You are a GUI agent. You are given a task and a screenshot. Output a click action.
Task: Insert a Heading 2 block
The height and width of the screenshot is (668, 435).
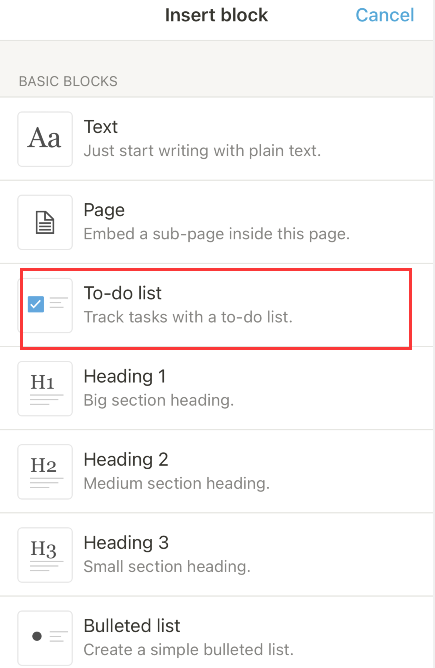tap(217, 472)
